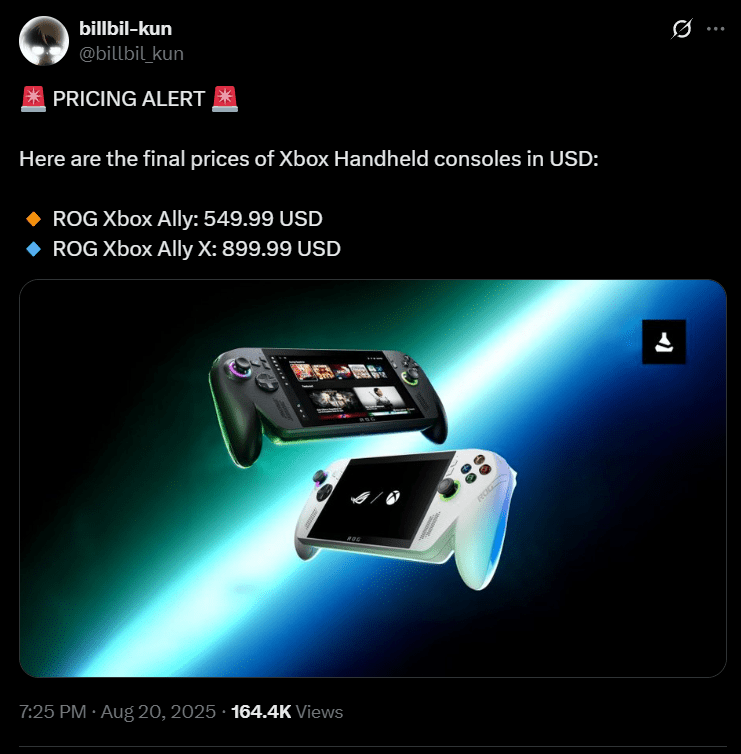Image resolution: width=741 pixels, height=754 pixels.
Task: Open the @billbil_kun handle link
Action: [131, 53]
